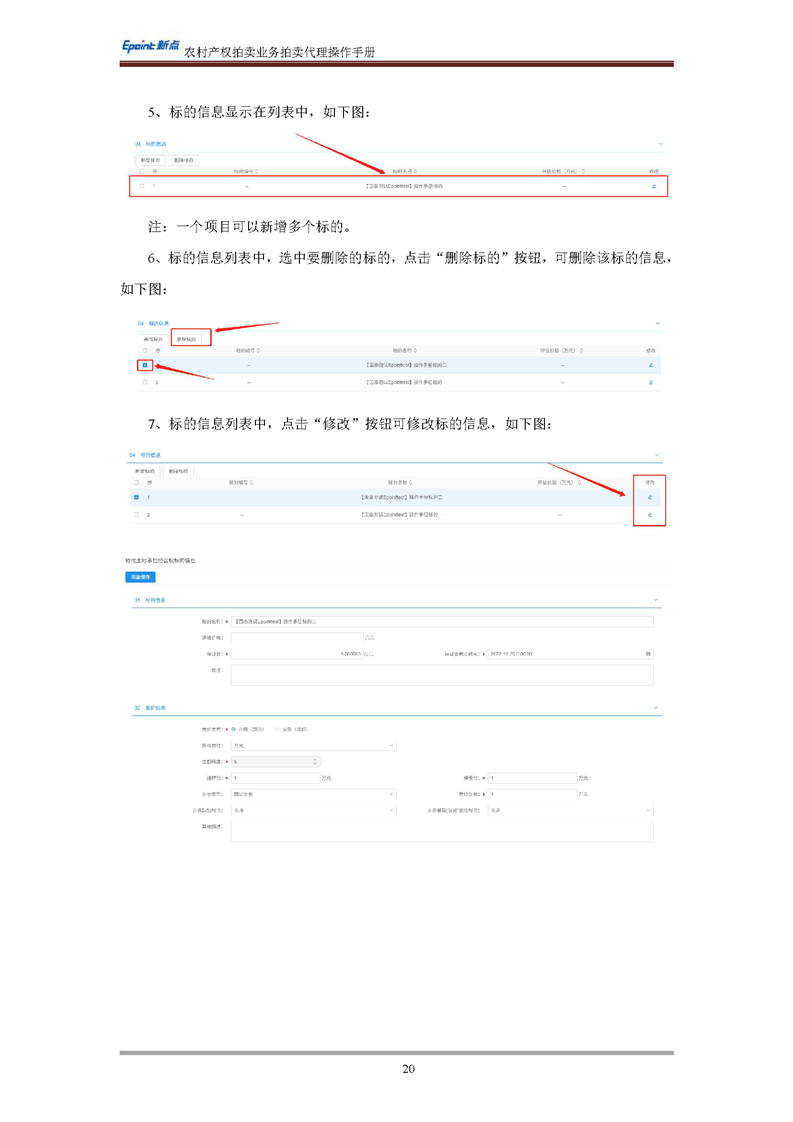Click the blue save button above the form
Image resolution: width=793 pixels, height=1122 pixels.
tap(140, 577)
